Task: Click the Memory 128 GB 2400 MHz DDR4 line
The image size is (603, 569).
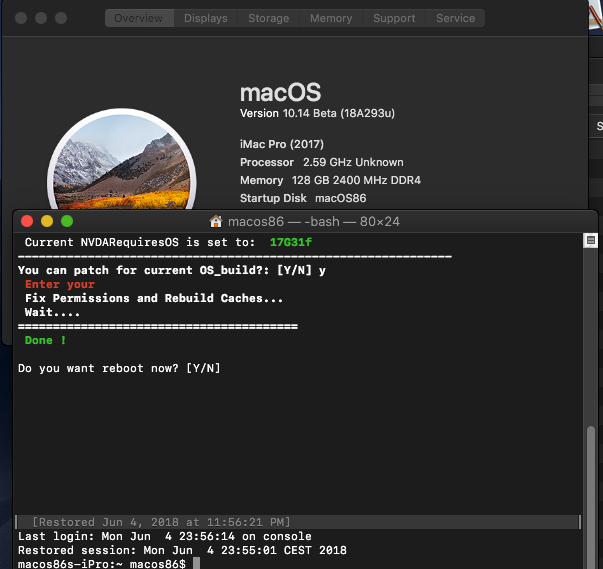Action: (330, 180)
